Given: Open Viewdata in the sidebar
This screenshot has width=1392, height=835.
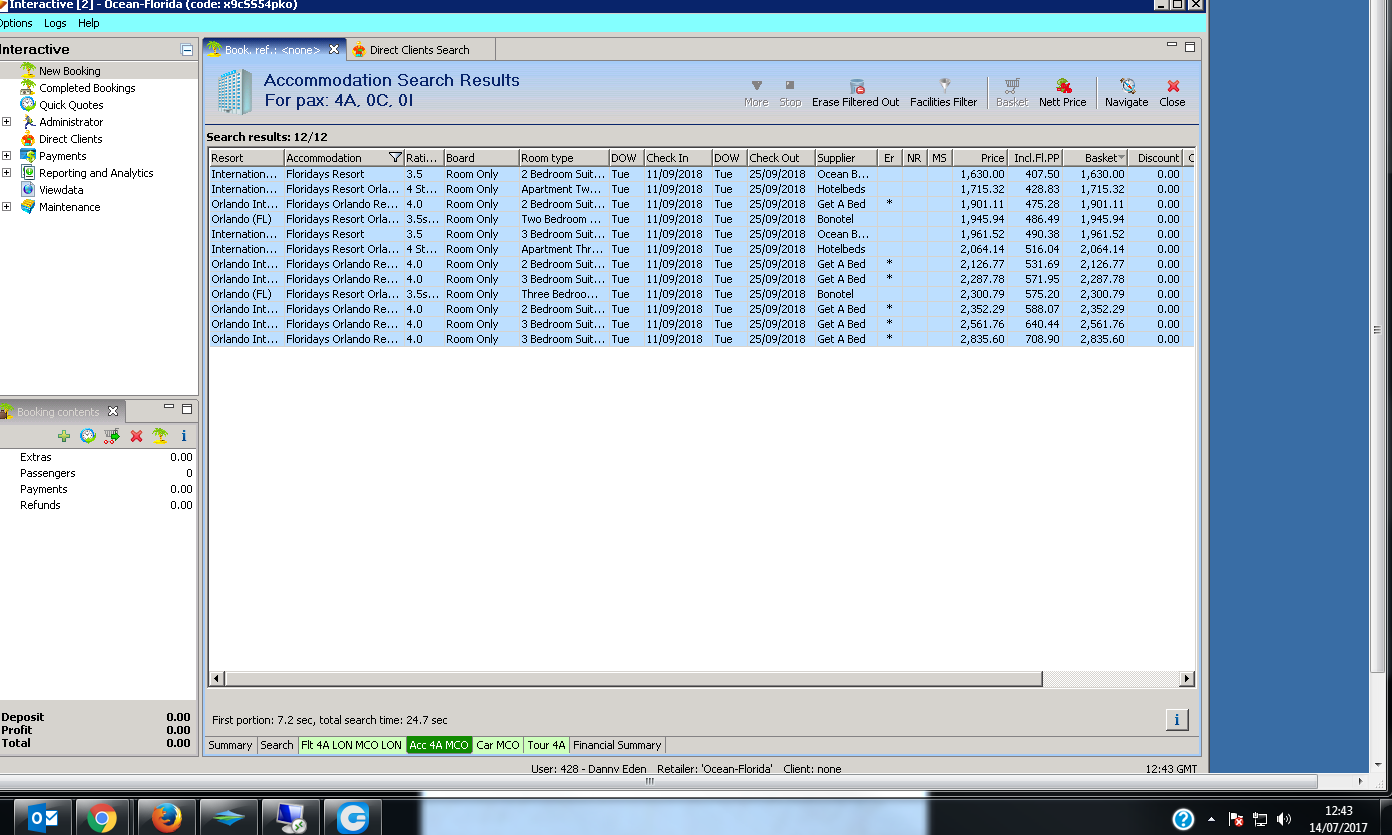Looking at the screenshot, I should tap(61, 190).
